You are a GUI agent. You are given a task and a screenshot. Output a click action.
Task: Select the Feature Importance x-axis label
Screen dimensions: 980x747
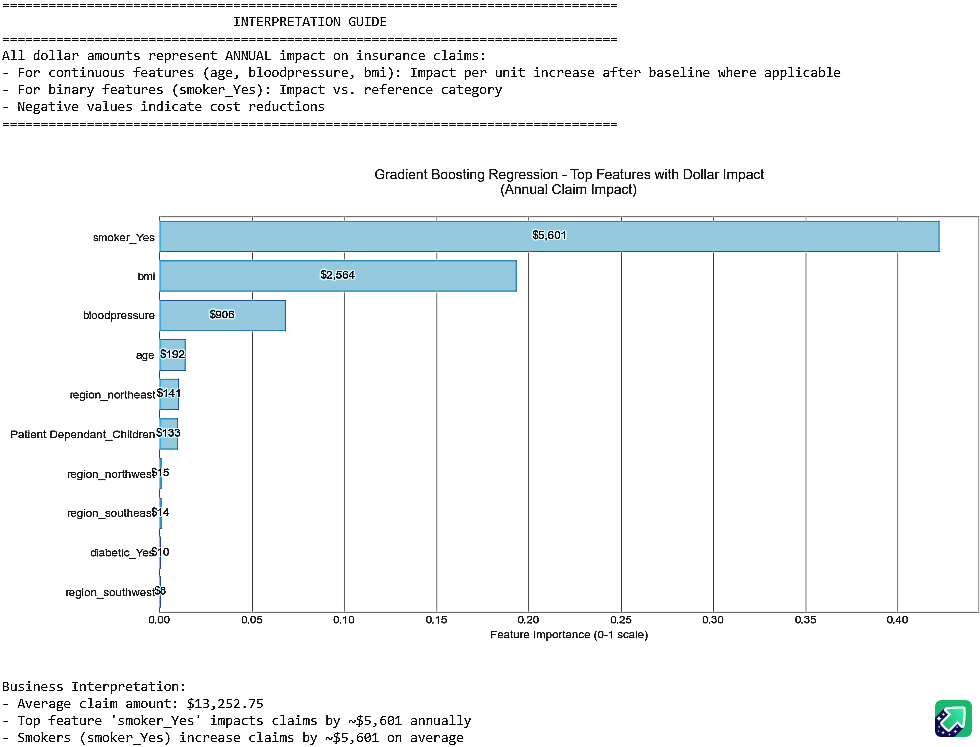[568, 634]
